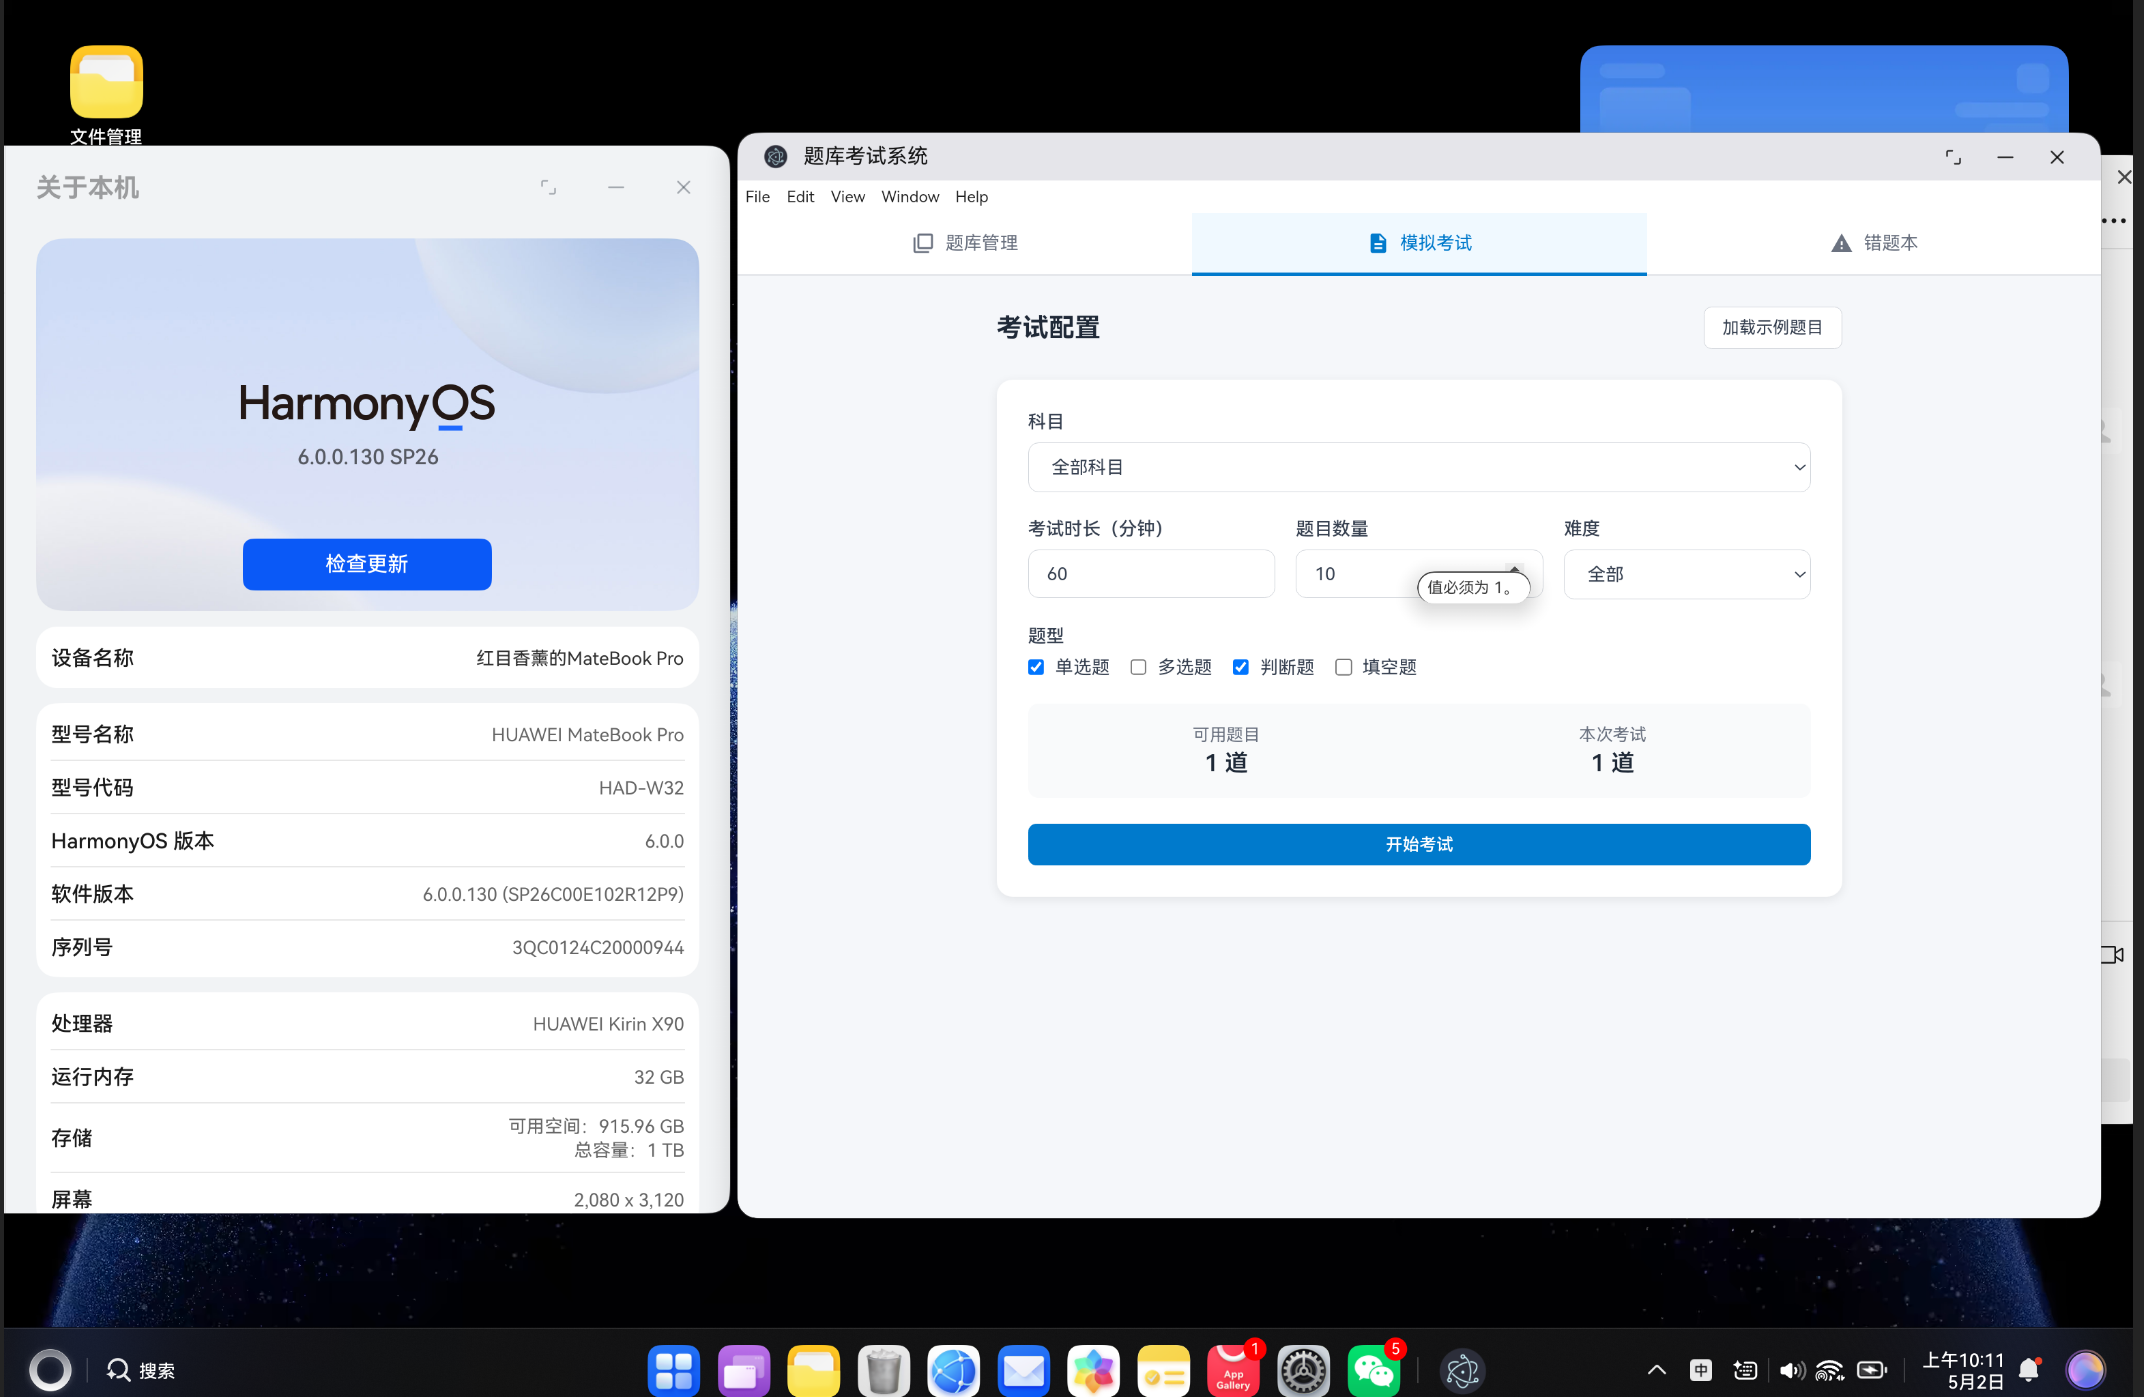Open the keyboard input tray icon
This screenshot has width=2144, height=1397.
[x=1745, y=1370]
